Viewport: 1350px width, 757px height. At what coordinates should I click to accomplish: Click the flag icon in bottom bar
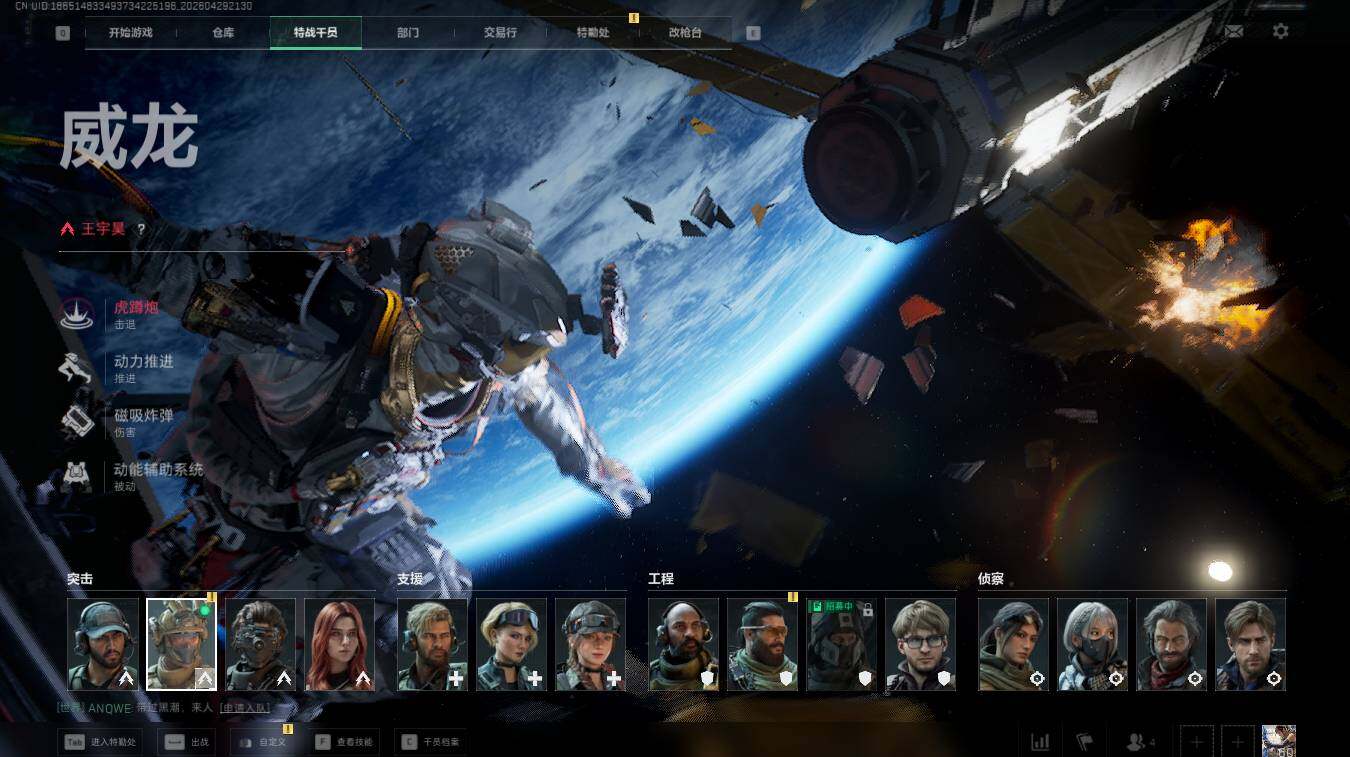[x=1085, y=742]
